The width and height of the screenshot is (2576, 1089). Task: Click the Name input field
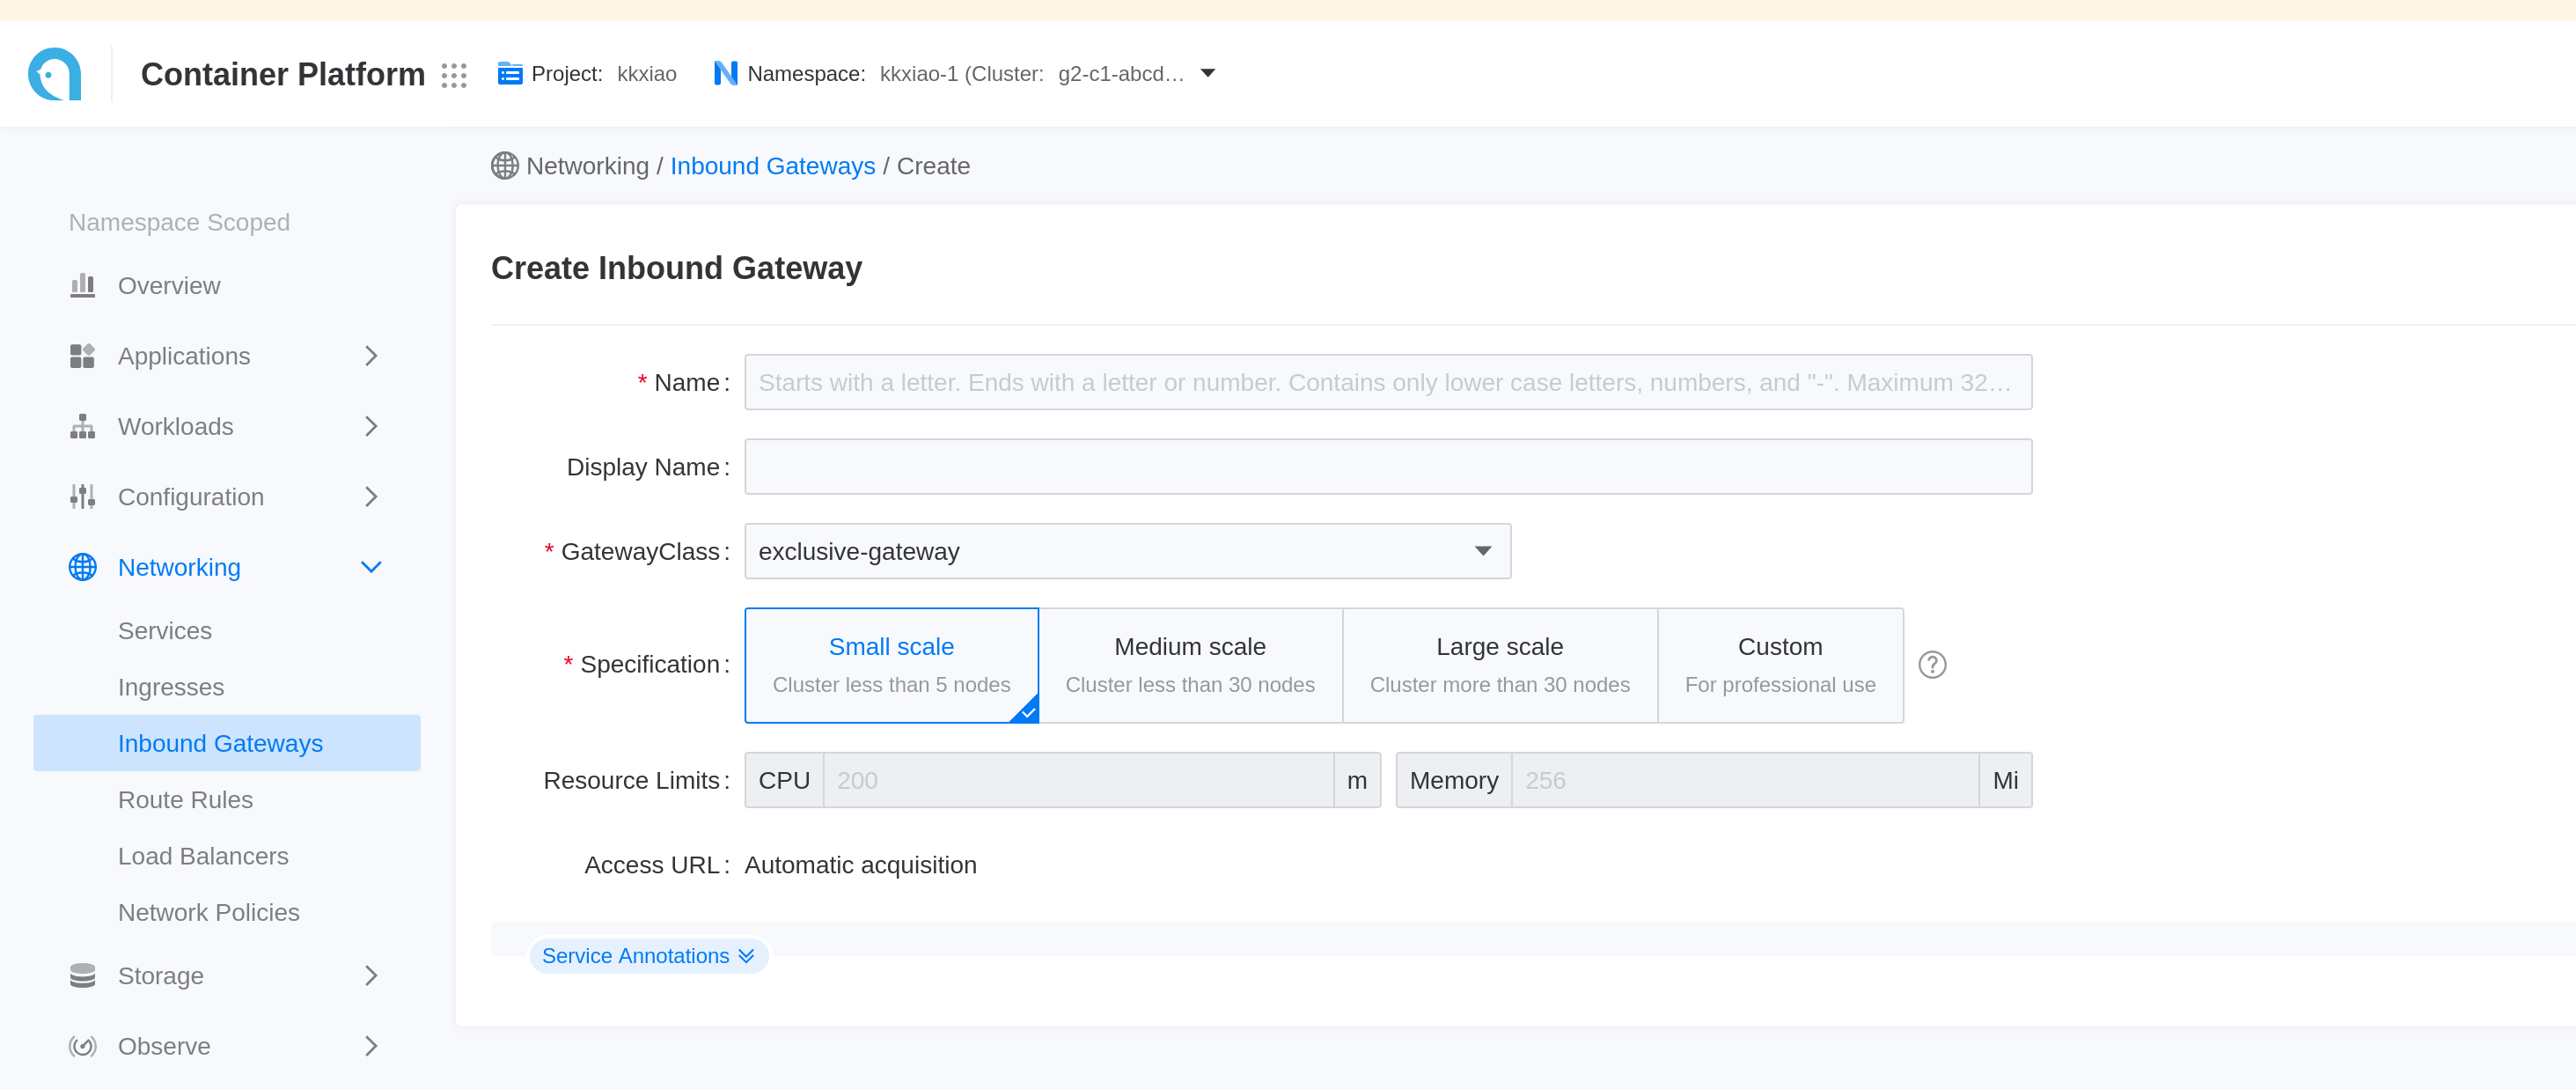click(1387, 382)
